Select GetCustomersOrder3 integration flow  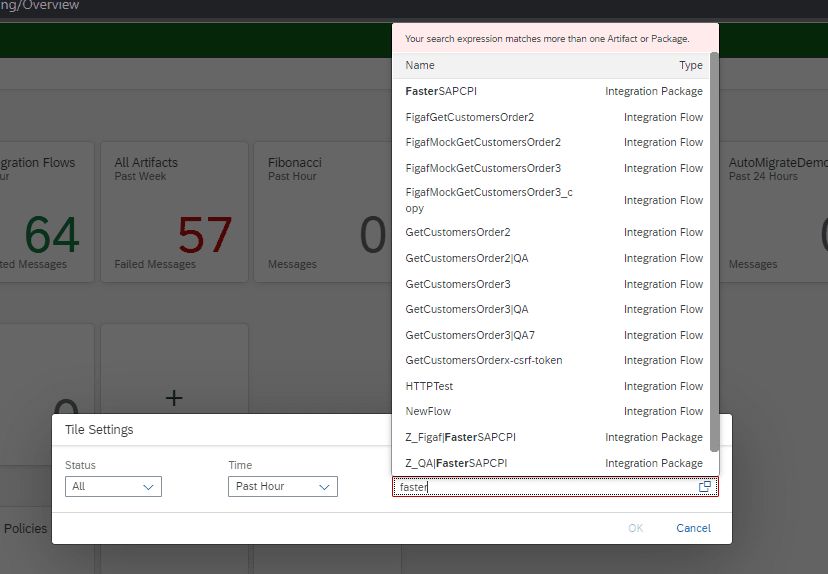click(x=553, y=284)
